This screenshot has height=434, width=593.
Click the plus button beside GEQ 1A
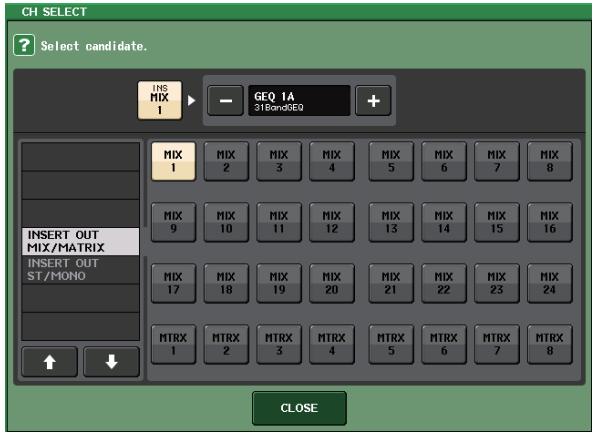[x=373, y=101]
